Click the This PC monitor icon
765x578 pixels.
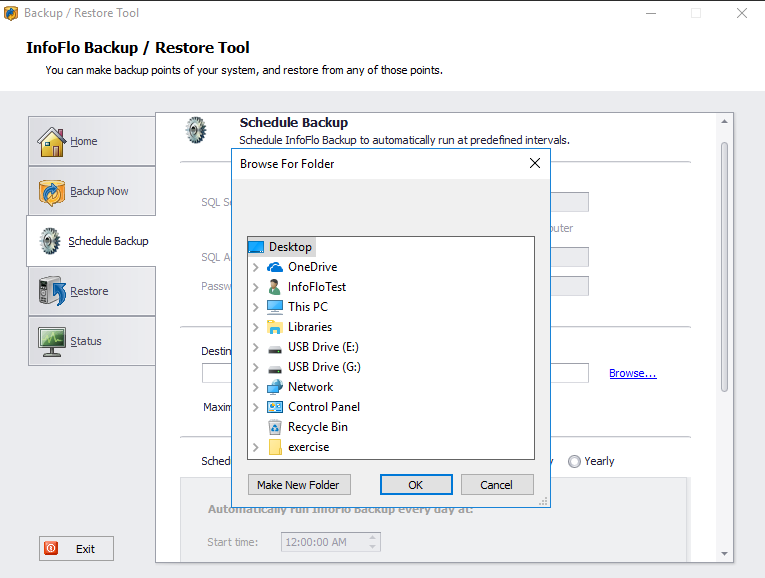tap(275, 307)
